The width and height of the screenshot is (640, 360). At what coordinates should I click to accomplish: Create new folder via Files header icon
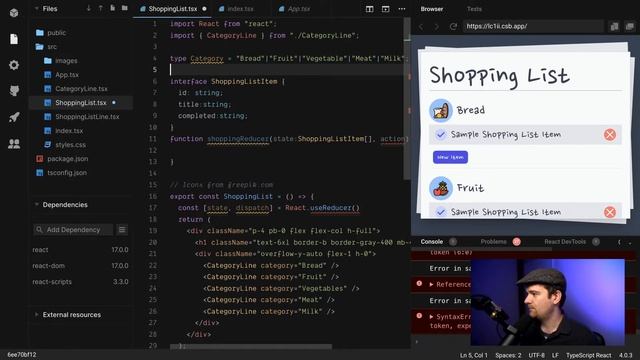[124, 8]
